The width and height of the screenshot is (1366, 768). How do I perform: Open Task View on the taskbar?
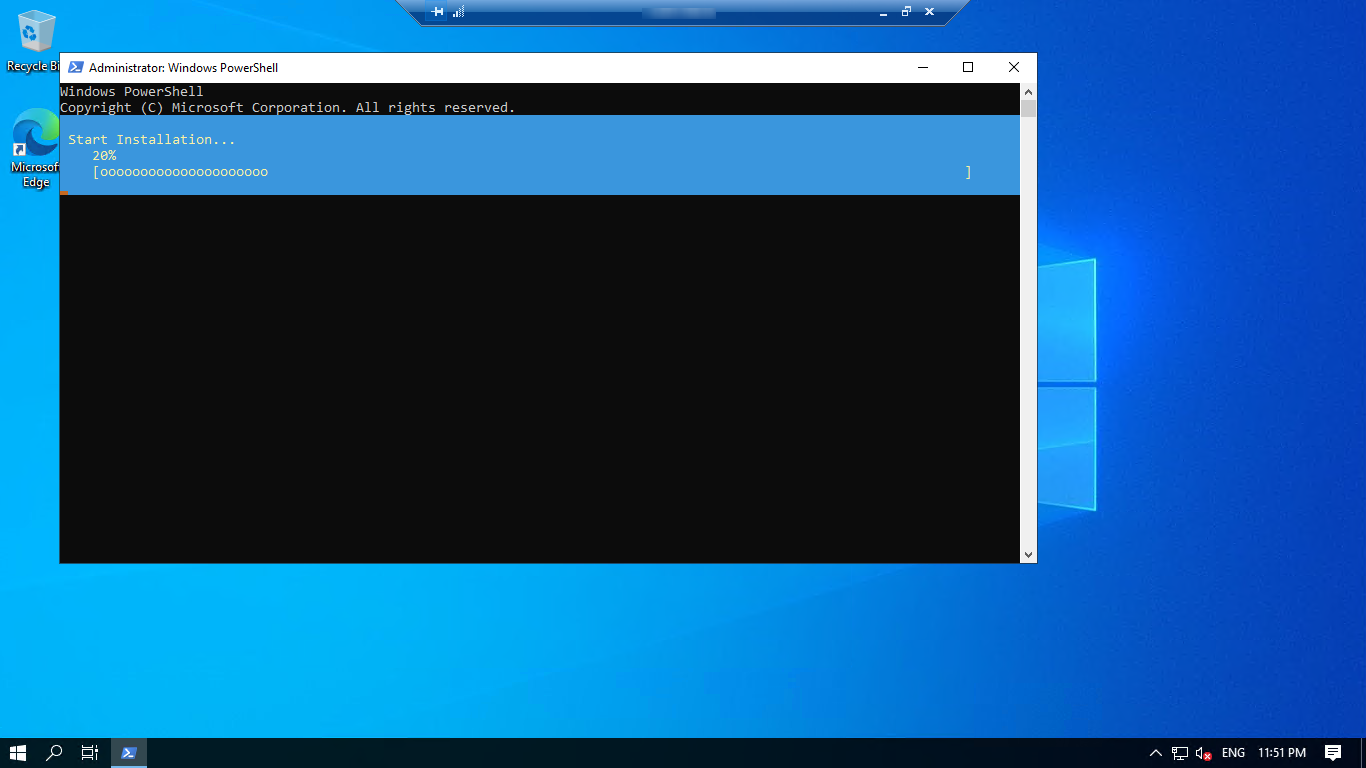90,753
